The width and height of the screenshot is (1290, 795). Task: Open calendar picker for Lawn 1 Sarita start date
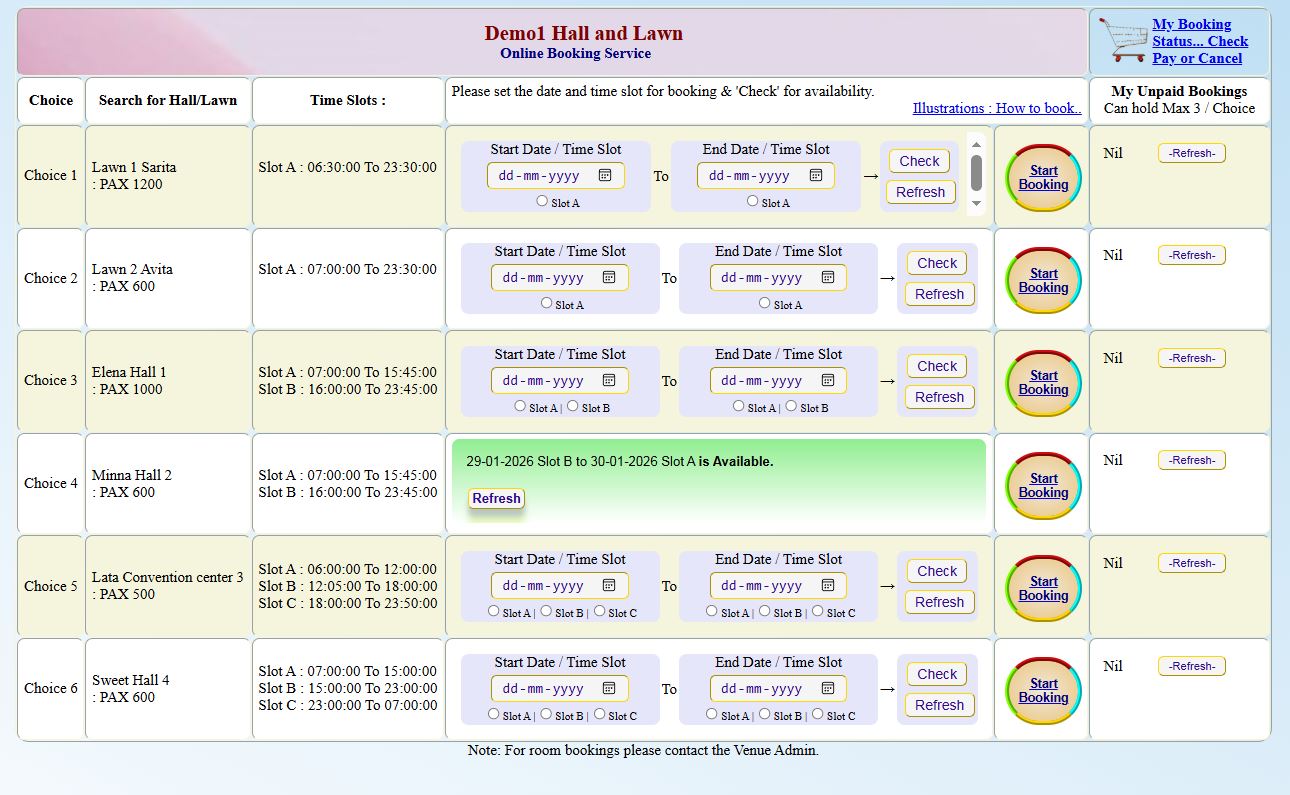pyautogui.click(x=605, y=175)
